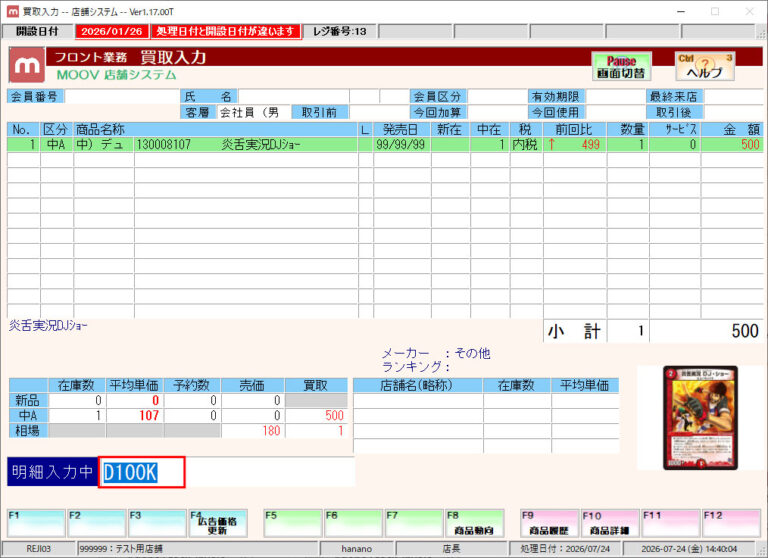The width and height of the screenshot is (768, 558).
Task: Click the F2 function key button
Action: [97, 523]
